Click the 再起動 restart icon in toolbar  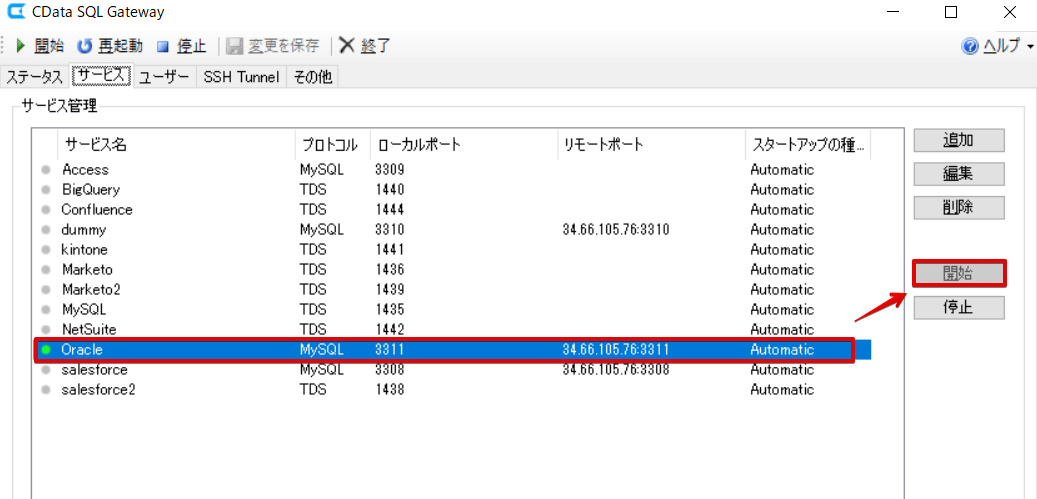(x=85, y=46)
